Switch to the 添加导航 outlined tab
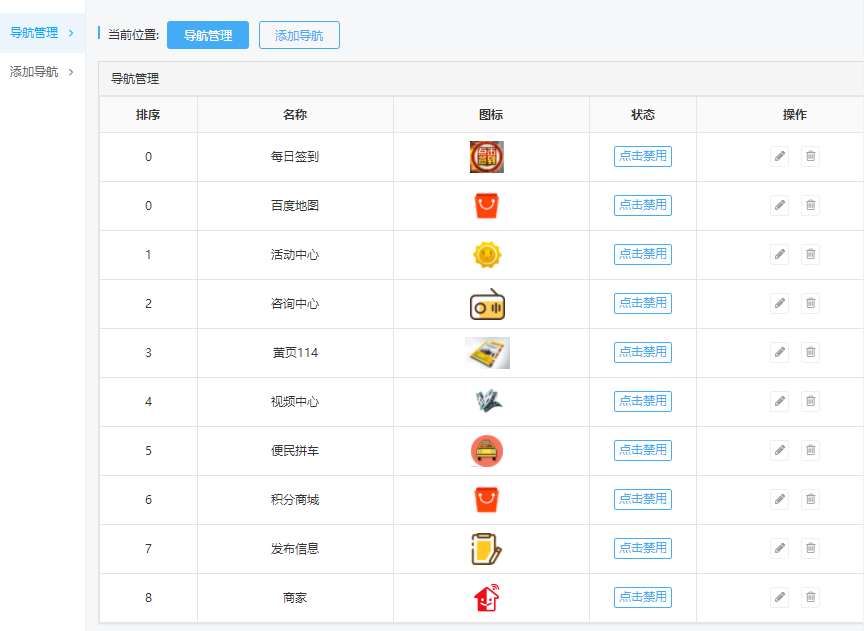This screenshot has height=631, width=864. [299, 35]
